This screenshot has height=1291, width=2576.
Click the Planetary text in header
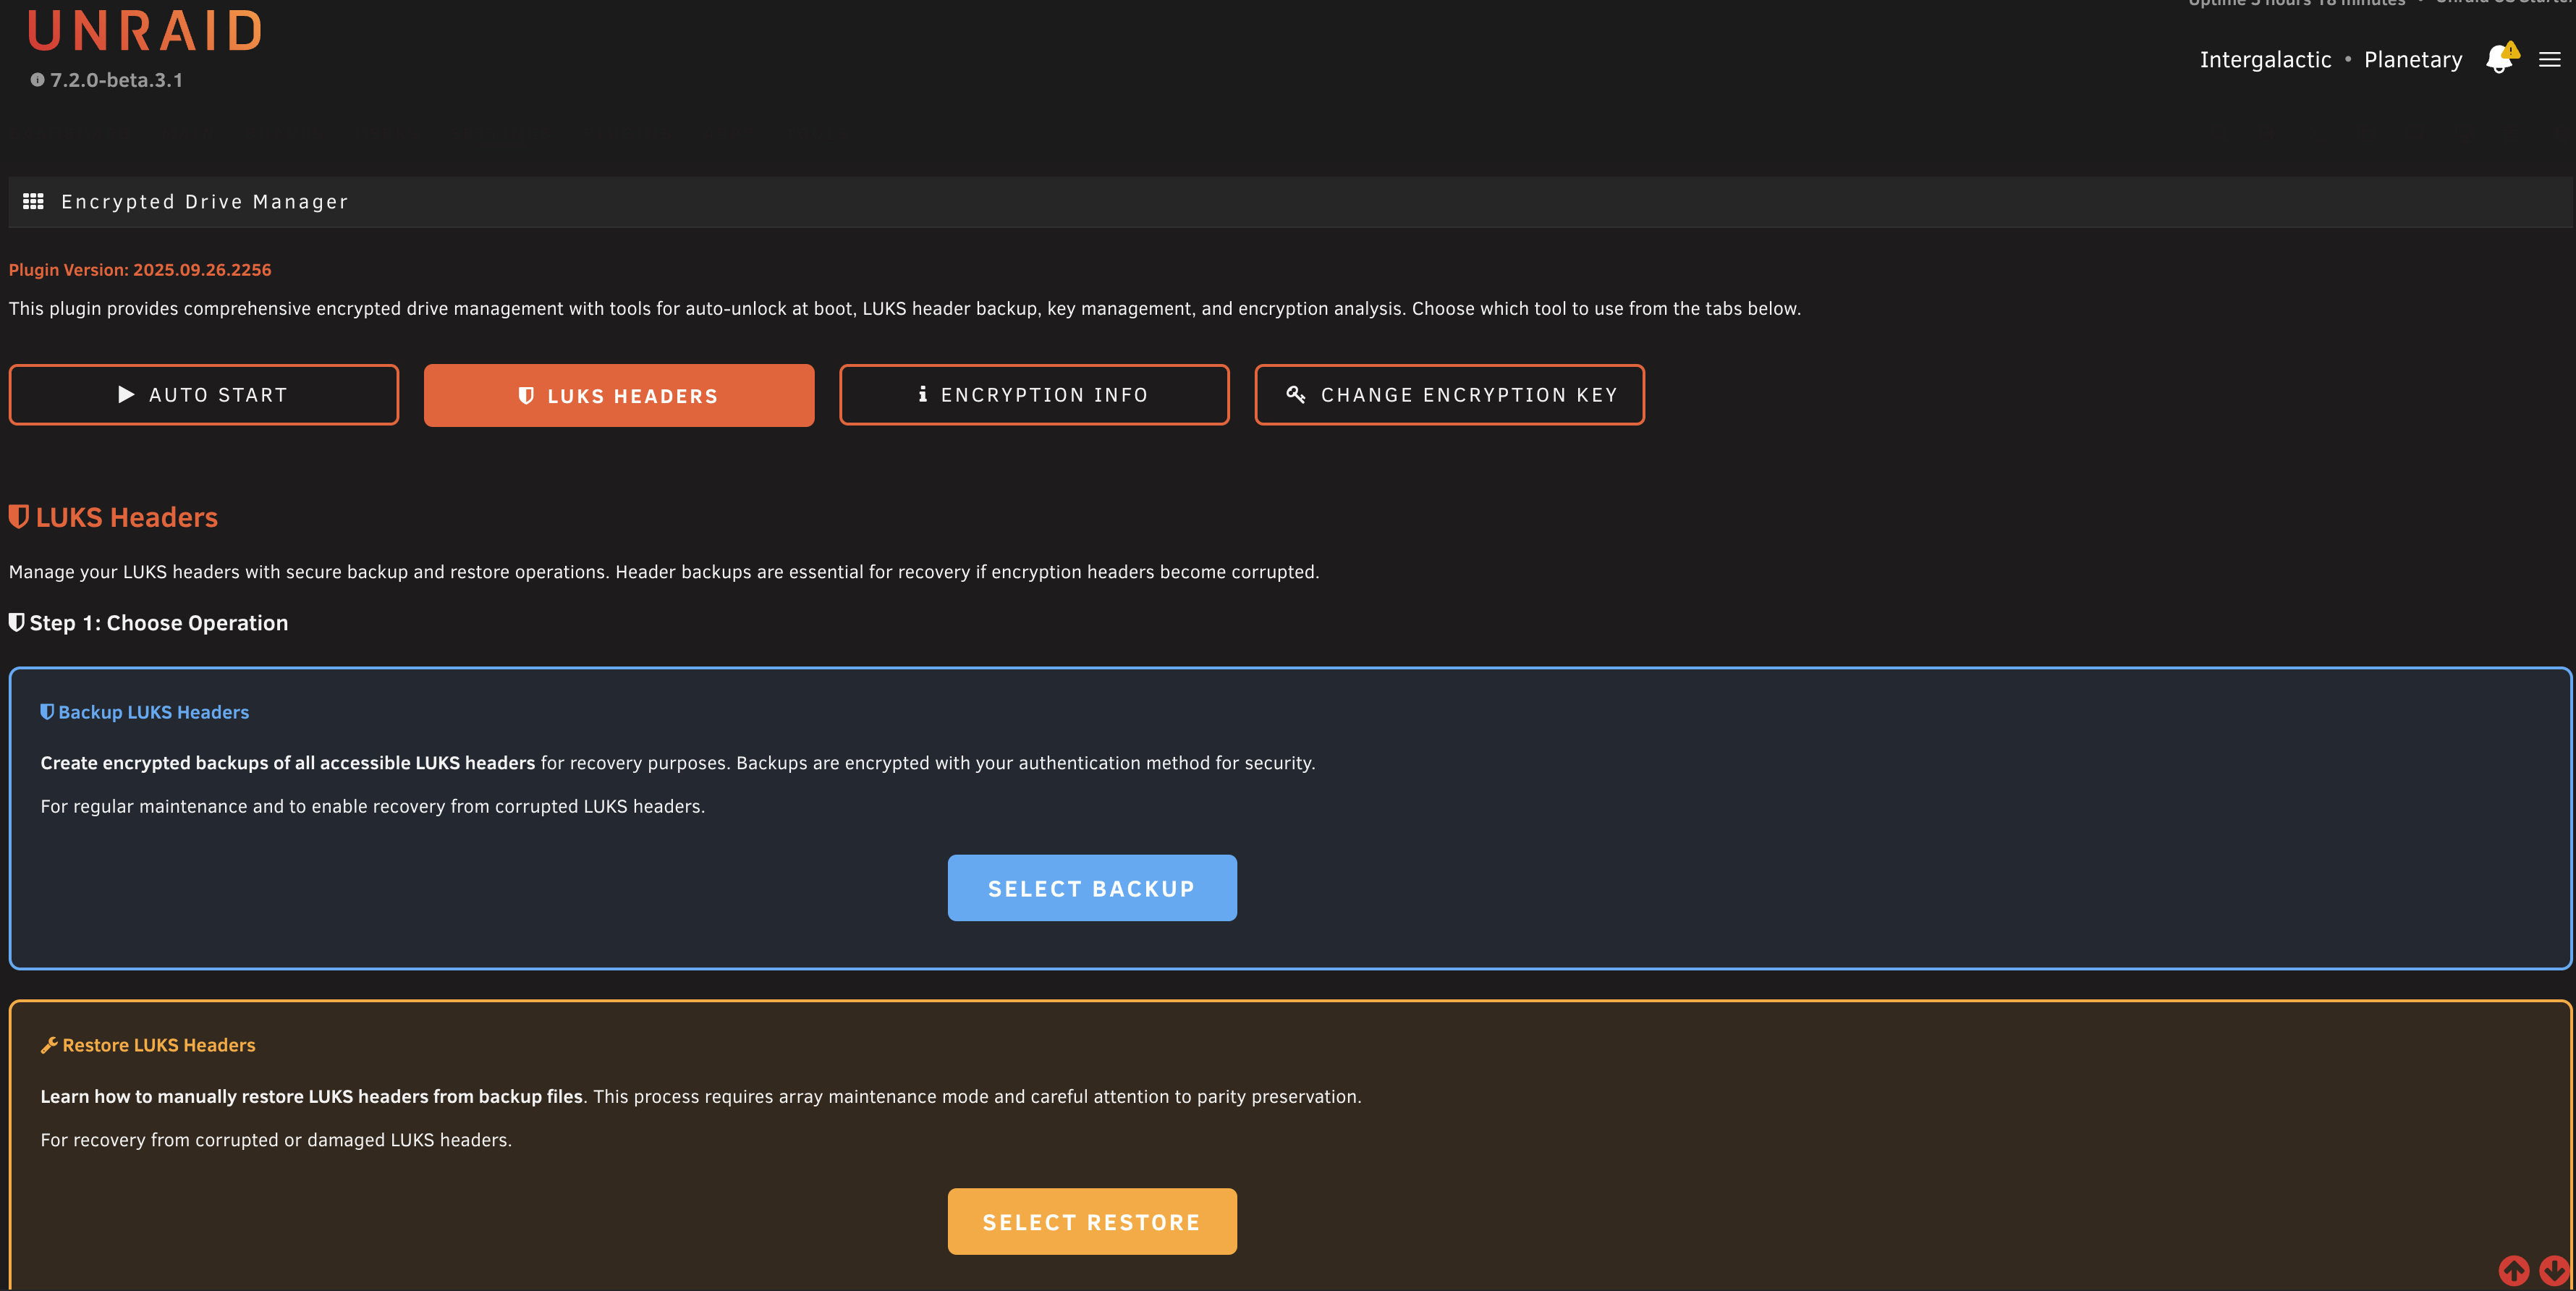pos(2413,60)
